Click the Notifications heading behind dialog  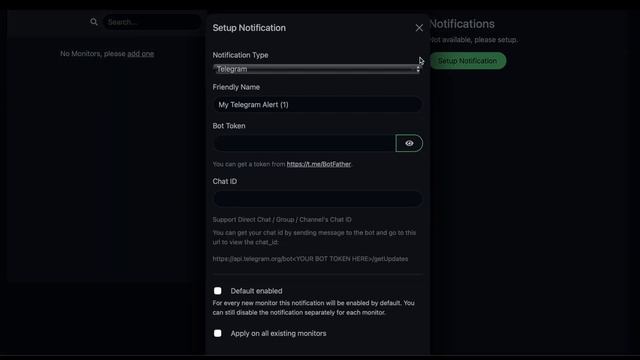coord(462,24)
